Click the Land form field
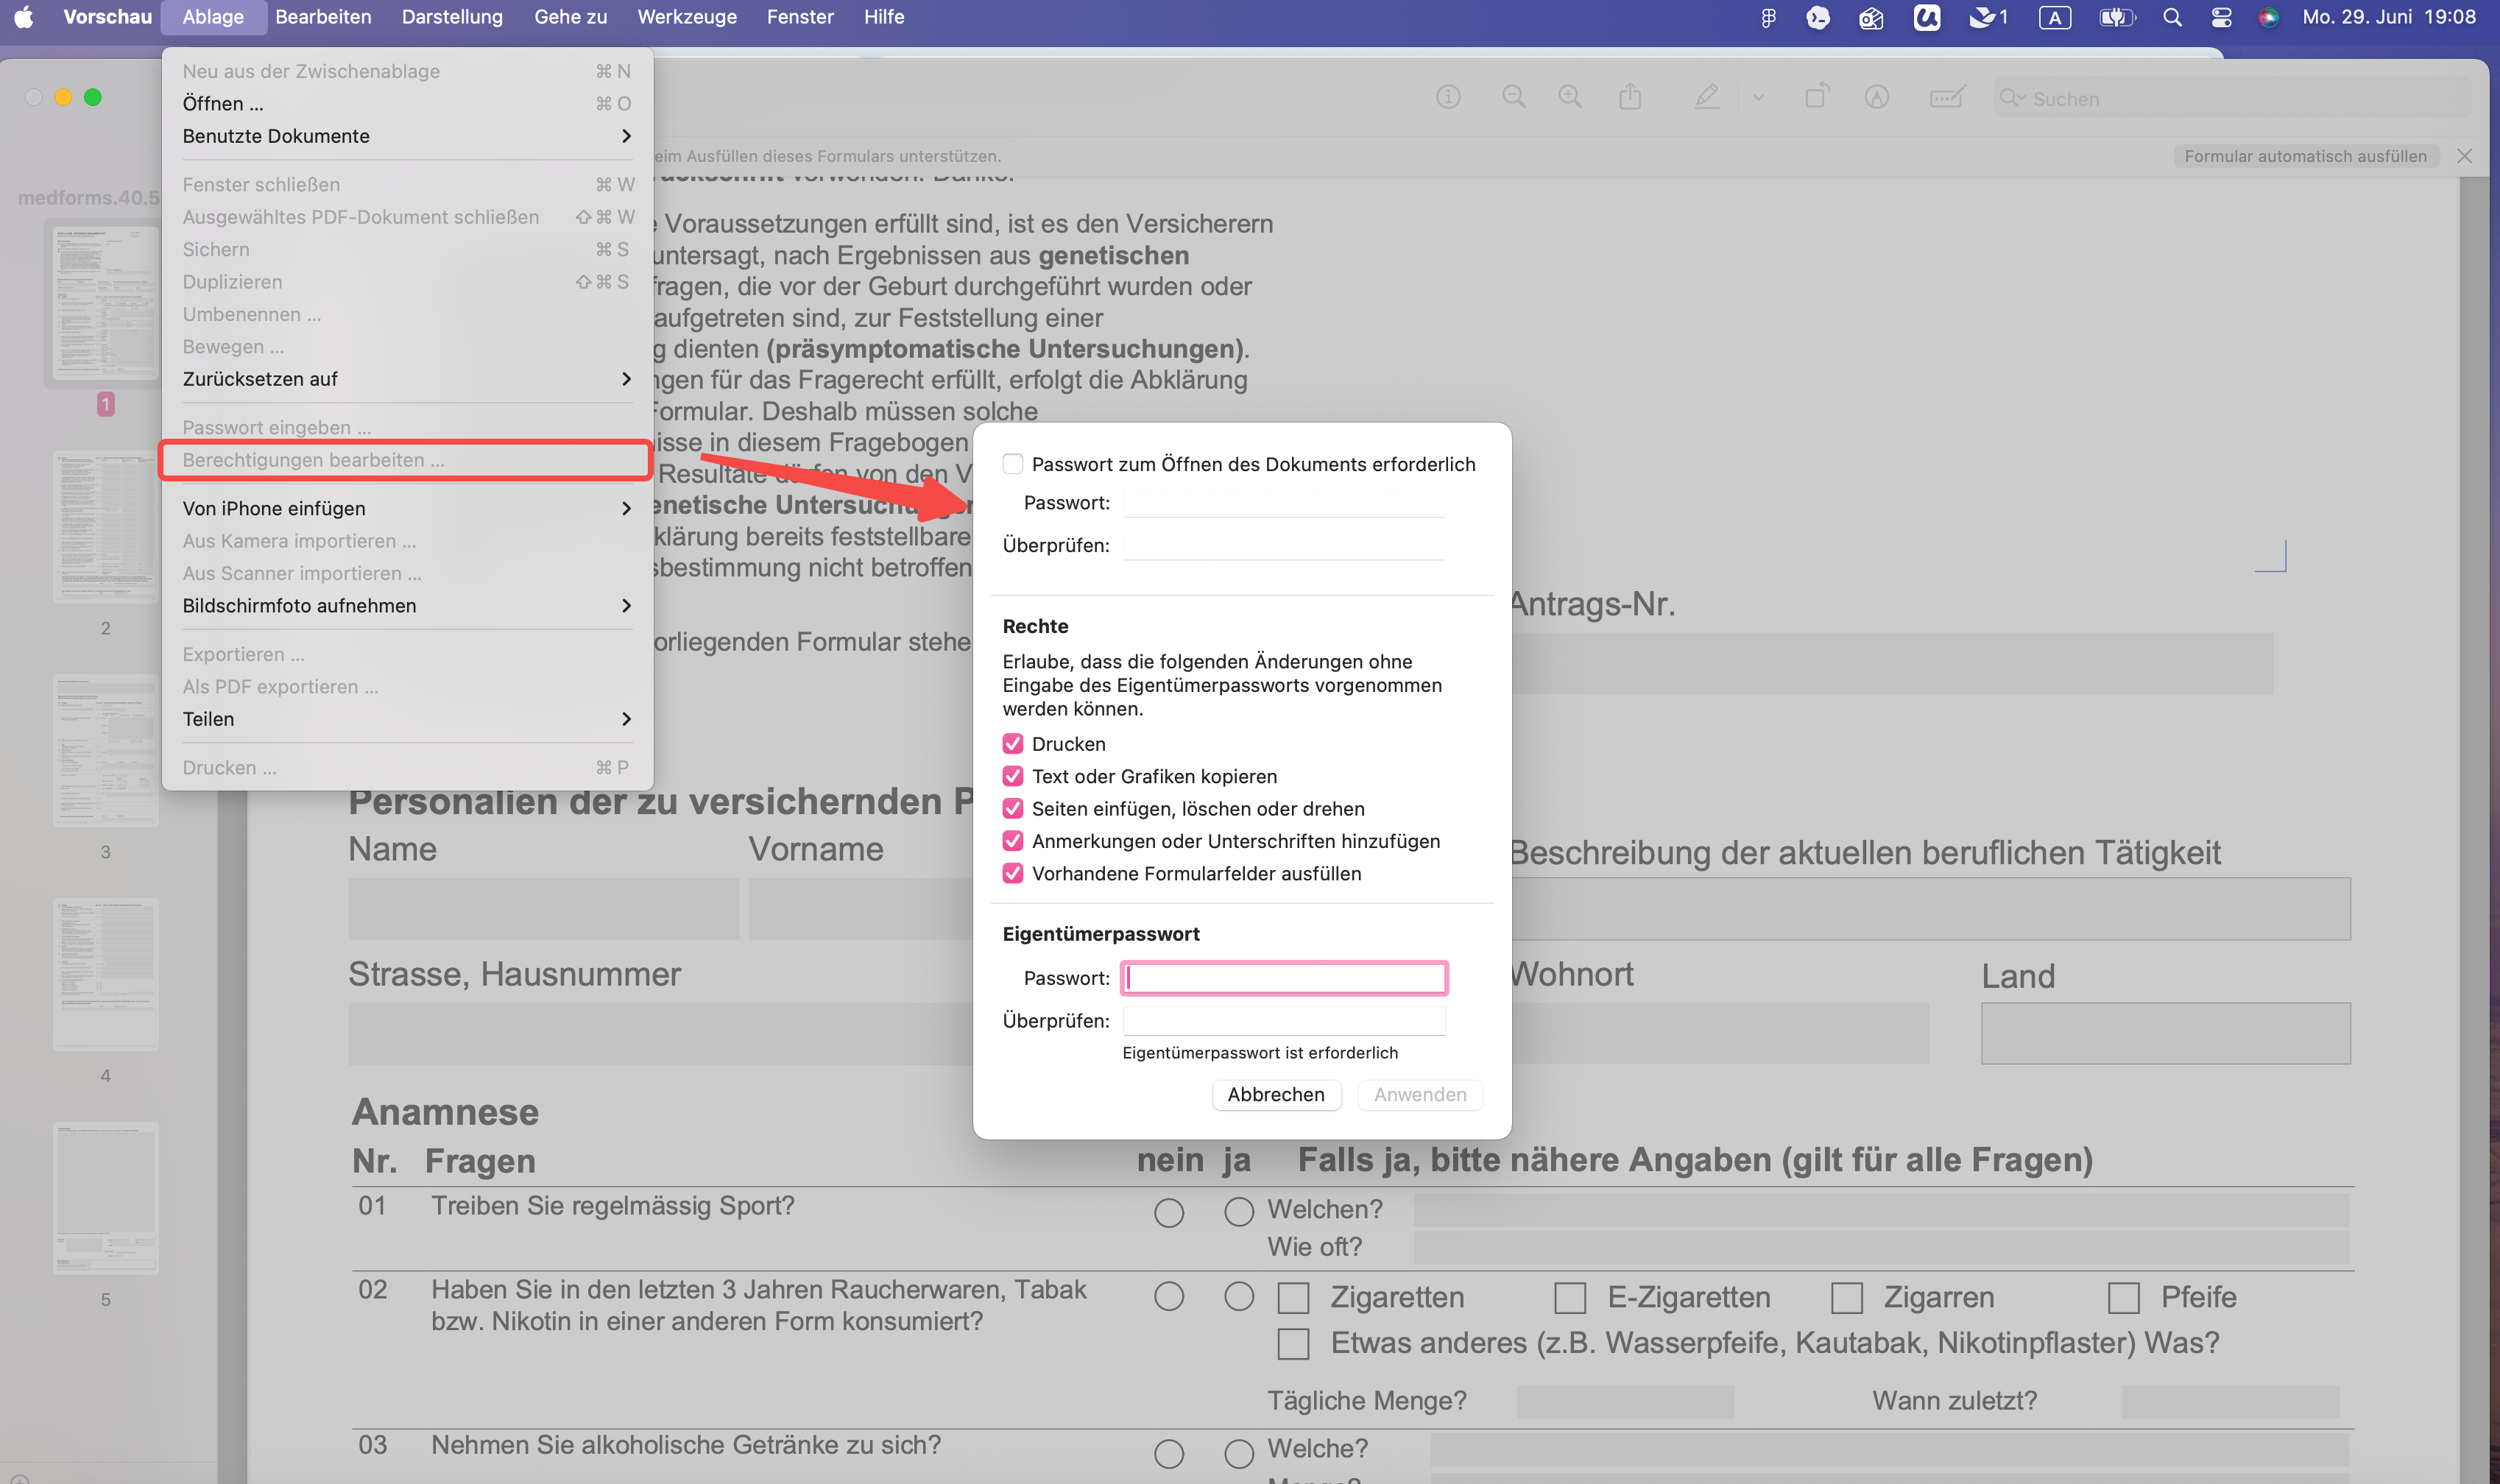Screen dimensions: 2500x1484 click(x=2165, y=1033)
